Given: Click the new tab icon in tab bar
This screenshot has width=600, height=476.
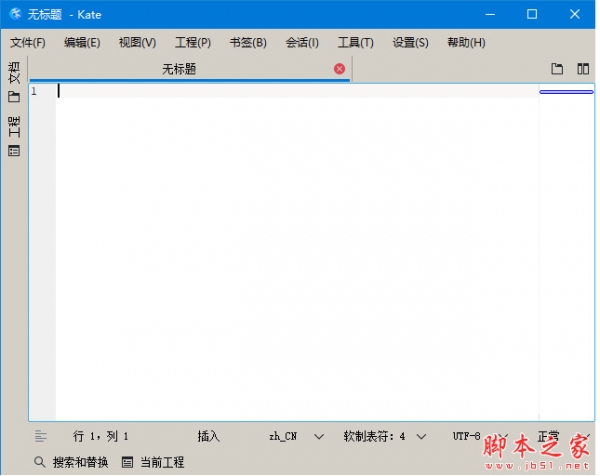Looking at the screenshot, I should 558,69.
